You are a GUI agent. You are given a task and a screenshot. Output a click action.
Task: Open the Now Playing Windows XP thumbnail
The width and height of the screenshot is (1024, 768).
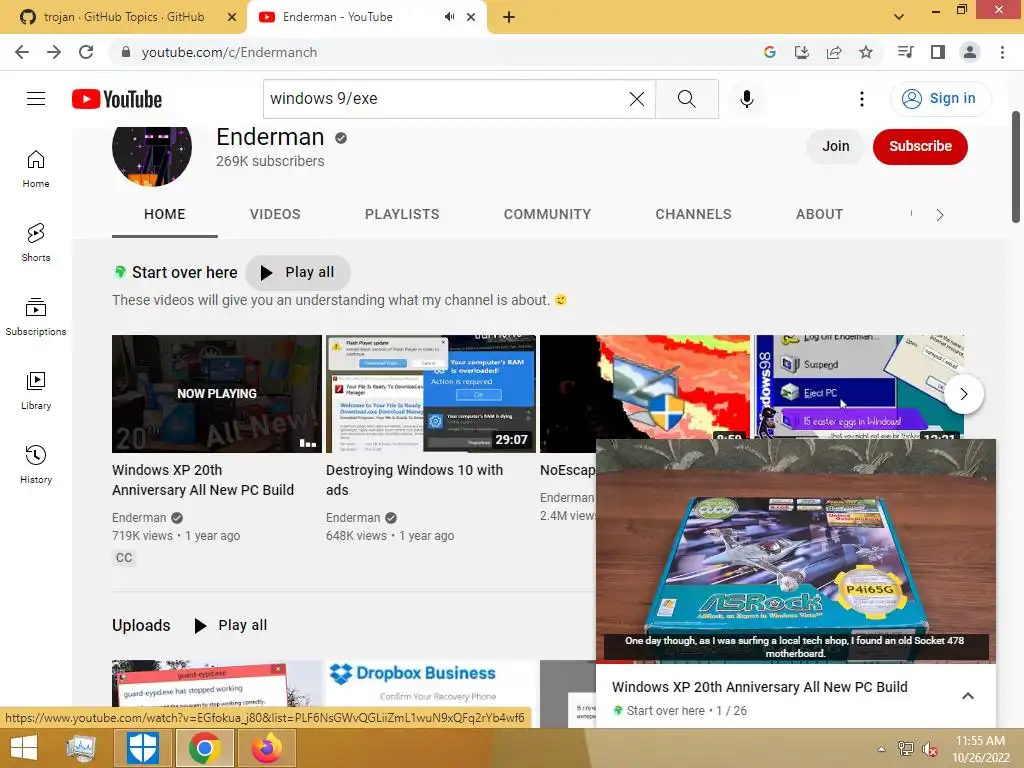click(217, 394)
